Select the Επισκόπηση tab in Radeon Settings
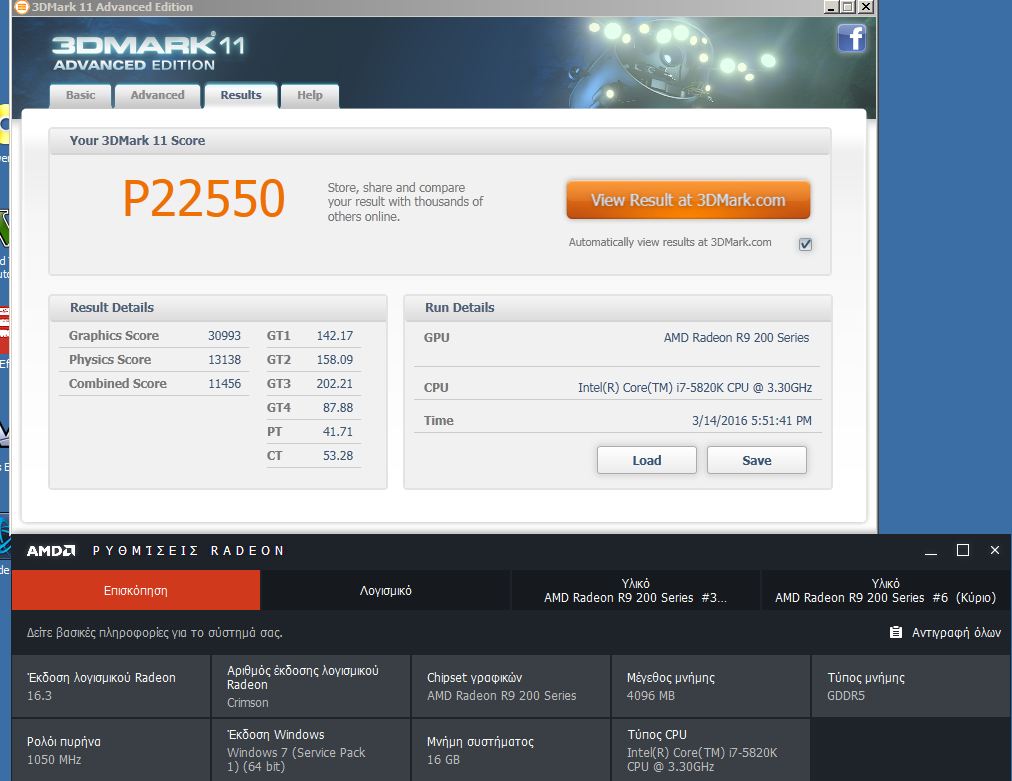 click(x=136, y=590)
